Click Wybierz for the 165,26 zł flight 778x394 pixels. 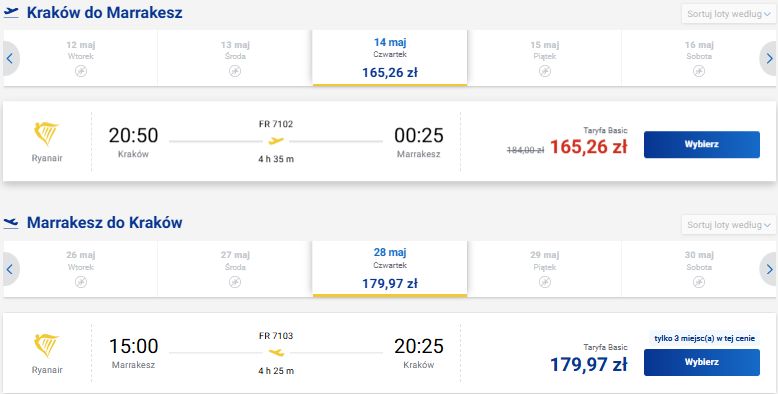click(x=702, y=144)
